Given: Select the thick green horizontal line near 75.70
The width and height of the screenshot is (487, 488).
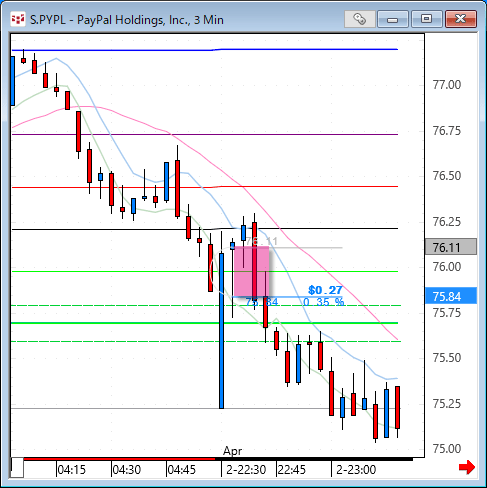Looking at the screenshot, I should tap(205, 323).
